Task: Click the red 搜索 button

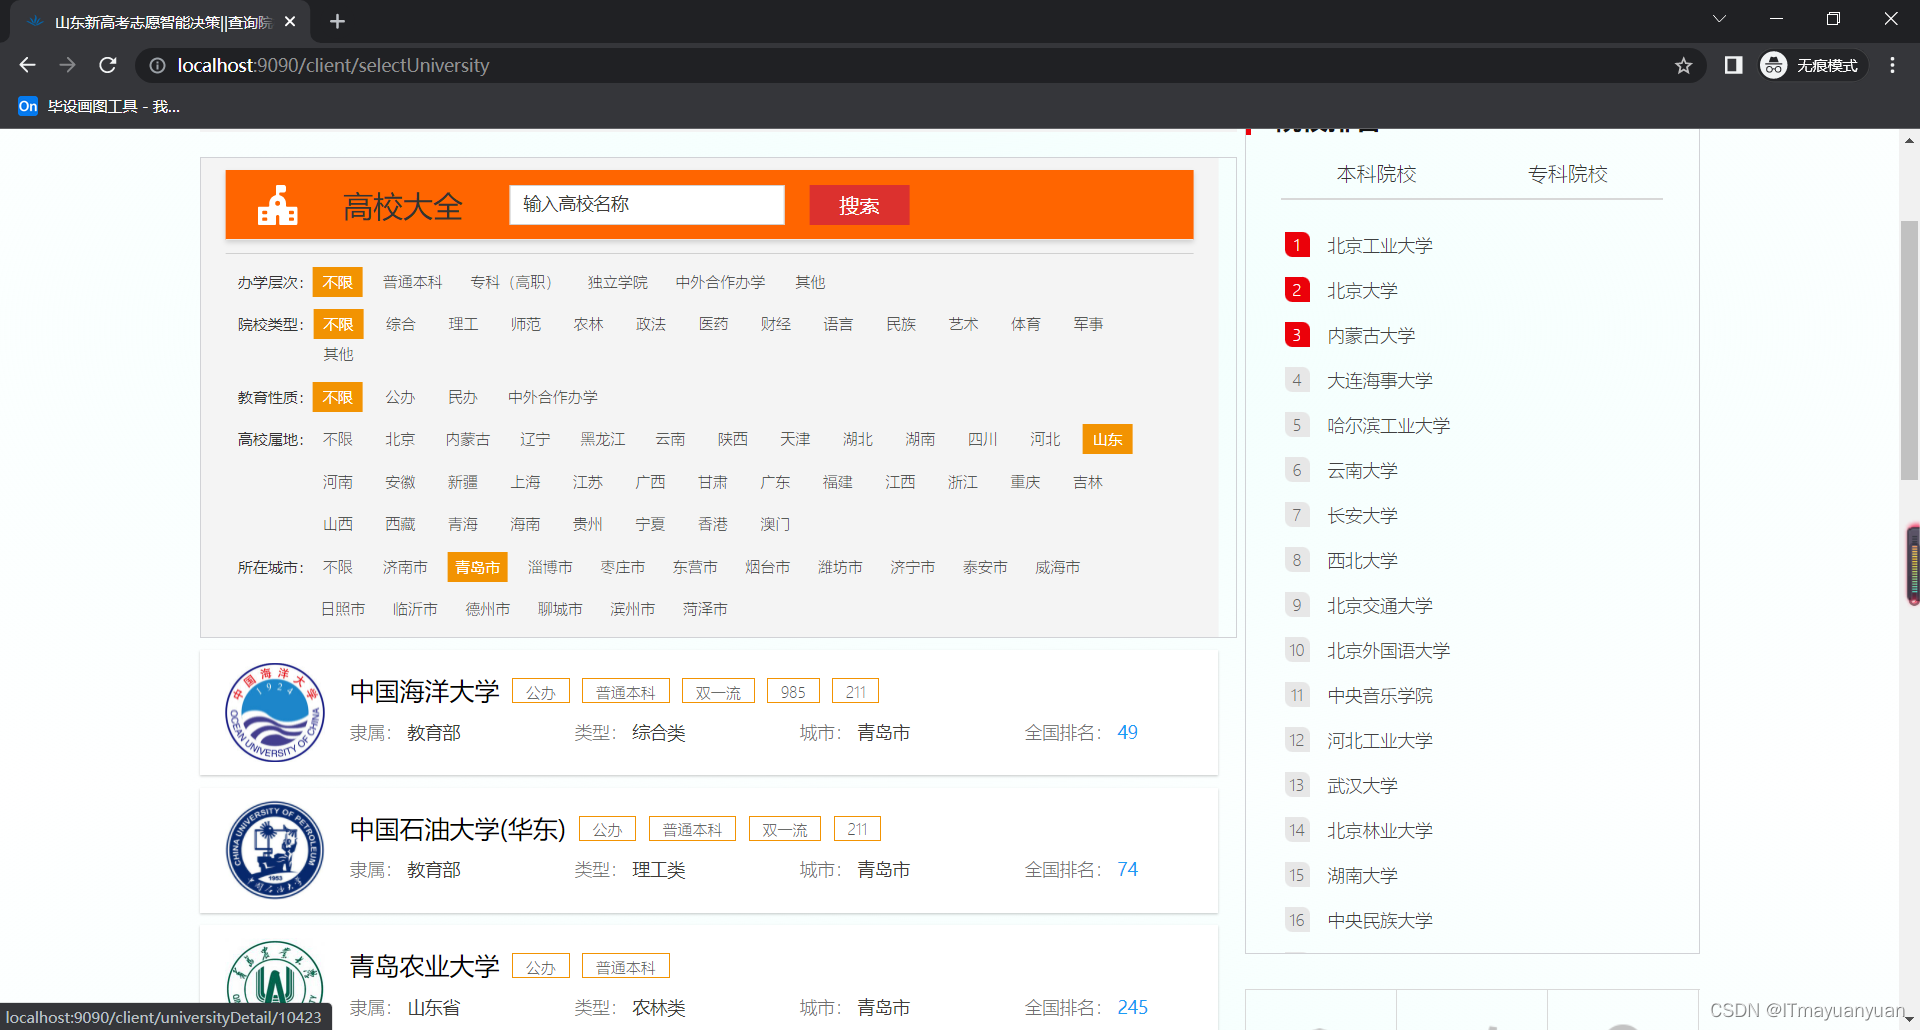Action: tap(859, 205)
